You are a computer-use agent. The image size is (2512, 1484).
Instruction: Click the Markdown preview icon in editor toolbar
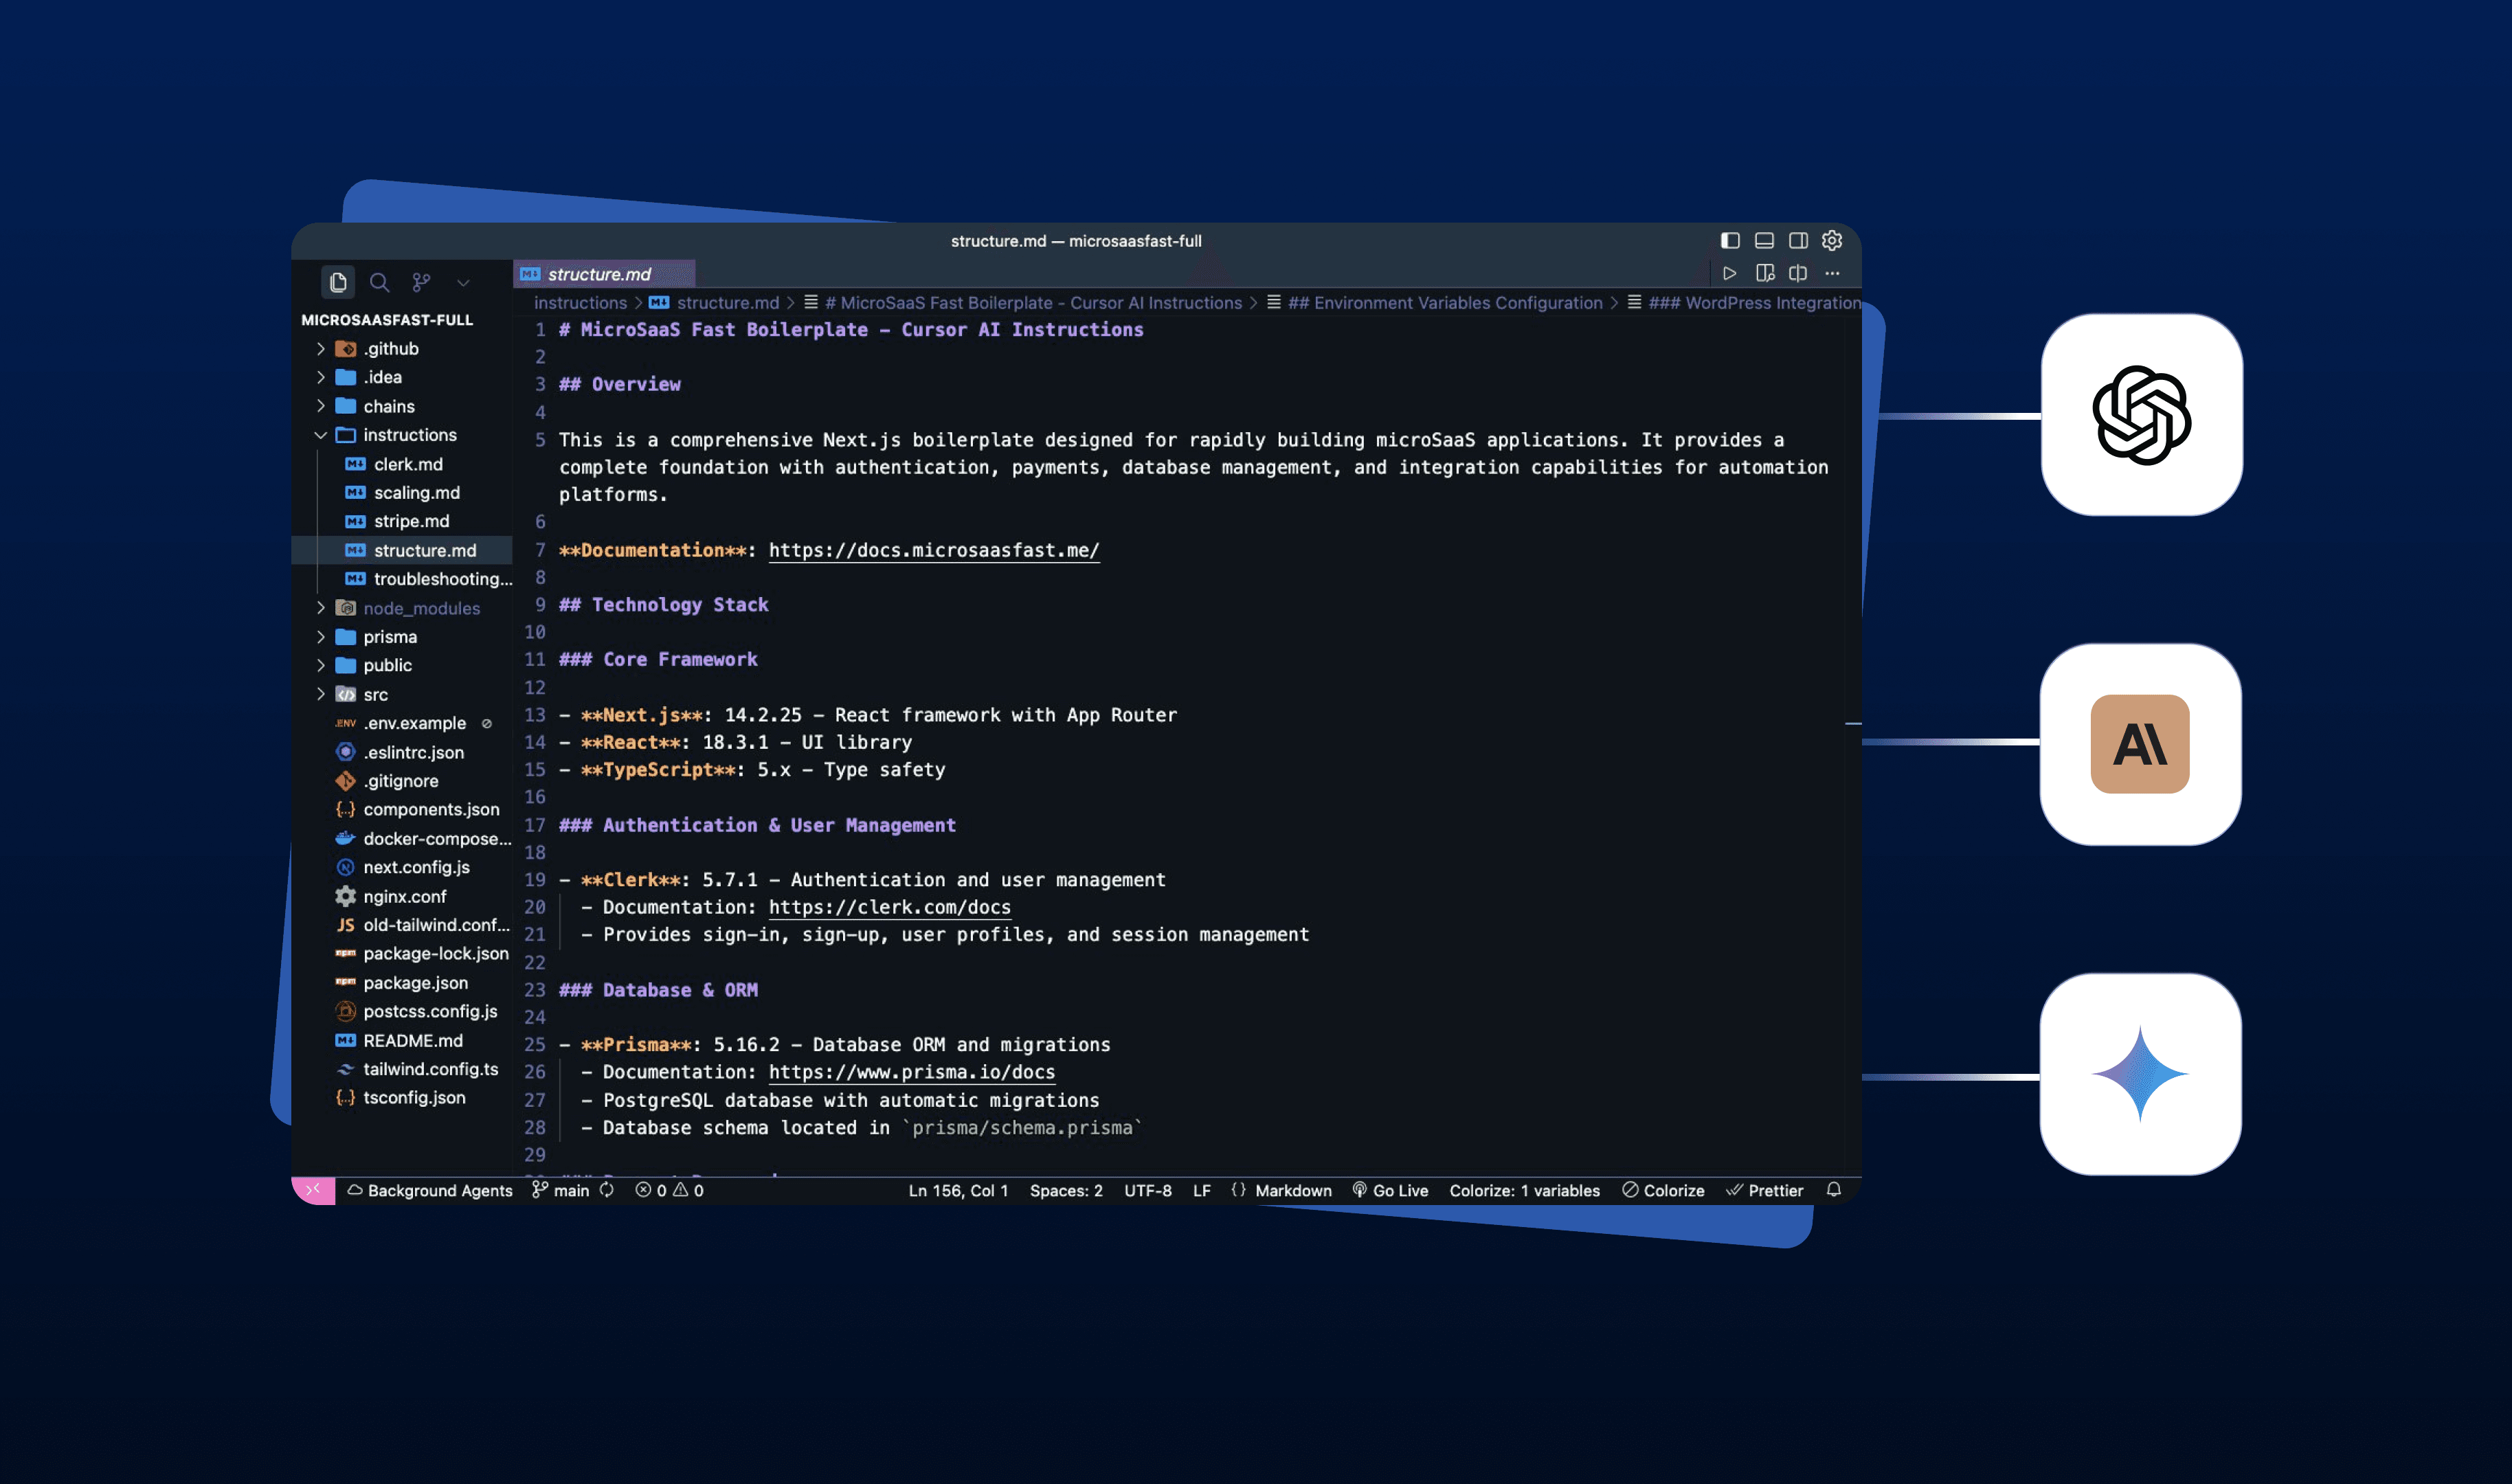click(x=1766, y=272)
